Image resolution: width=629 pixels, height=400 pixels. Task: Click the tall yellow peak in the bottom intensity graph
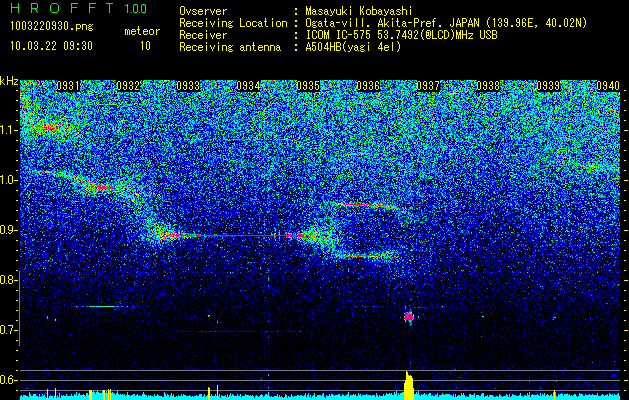[x=408, y=385]
